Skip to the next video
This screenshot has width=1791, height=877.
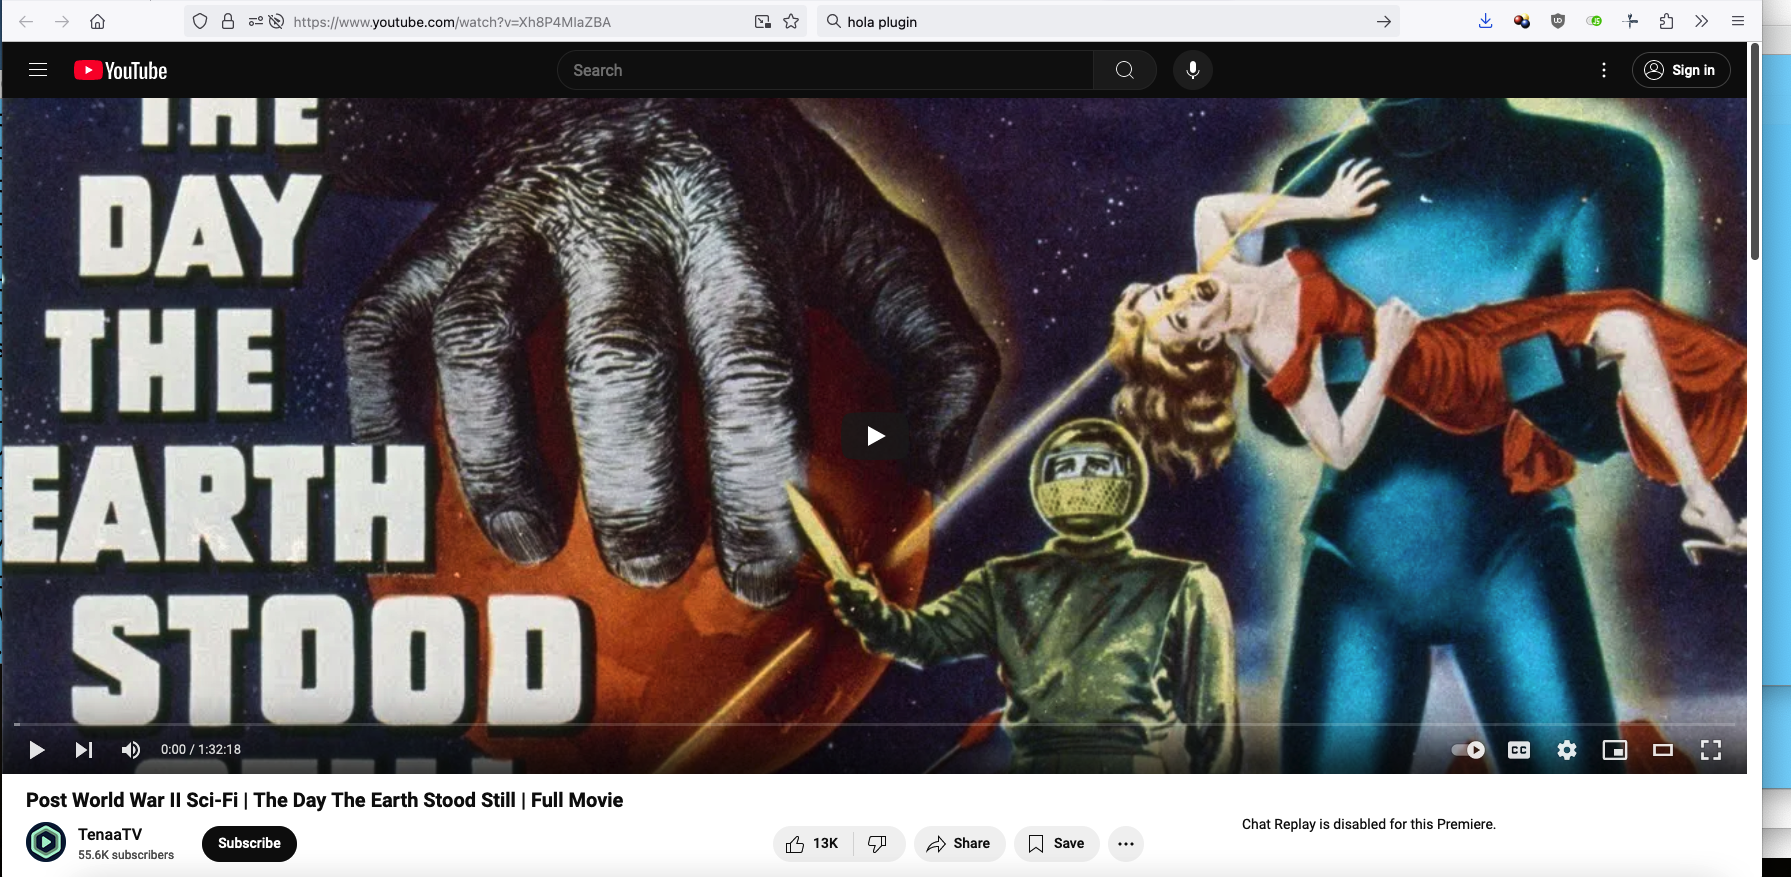[x=84, y=750]
